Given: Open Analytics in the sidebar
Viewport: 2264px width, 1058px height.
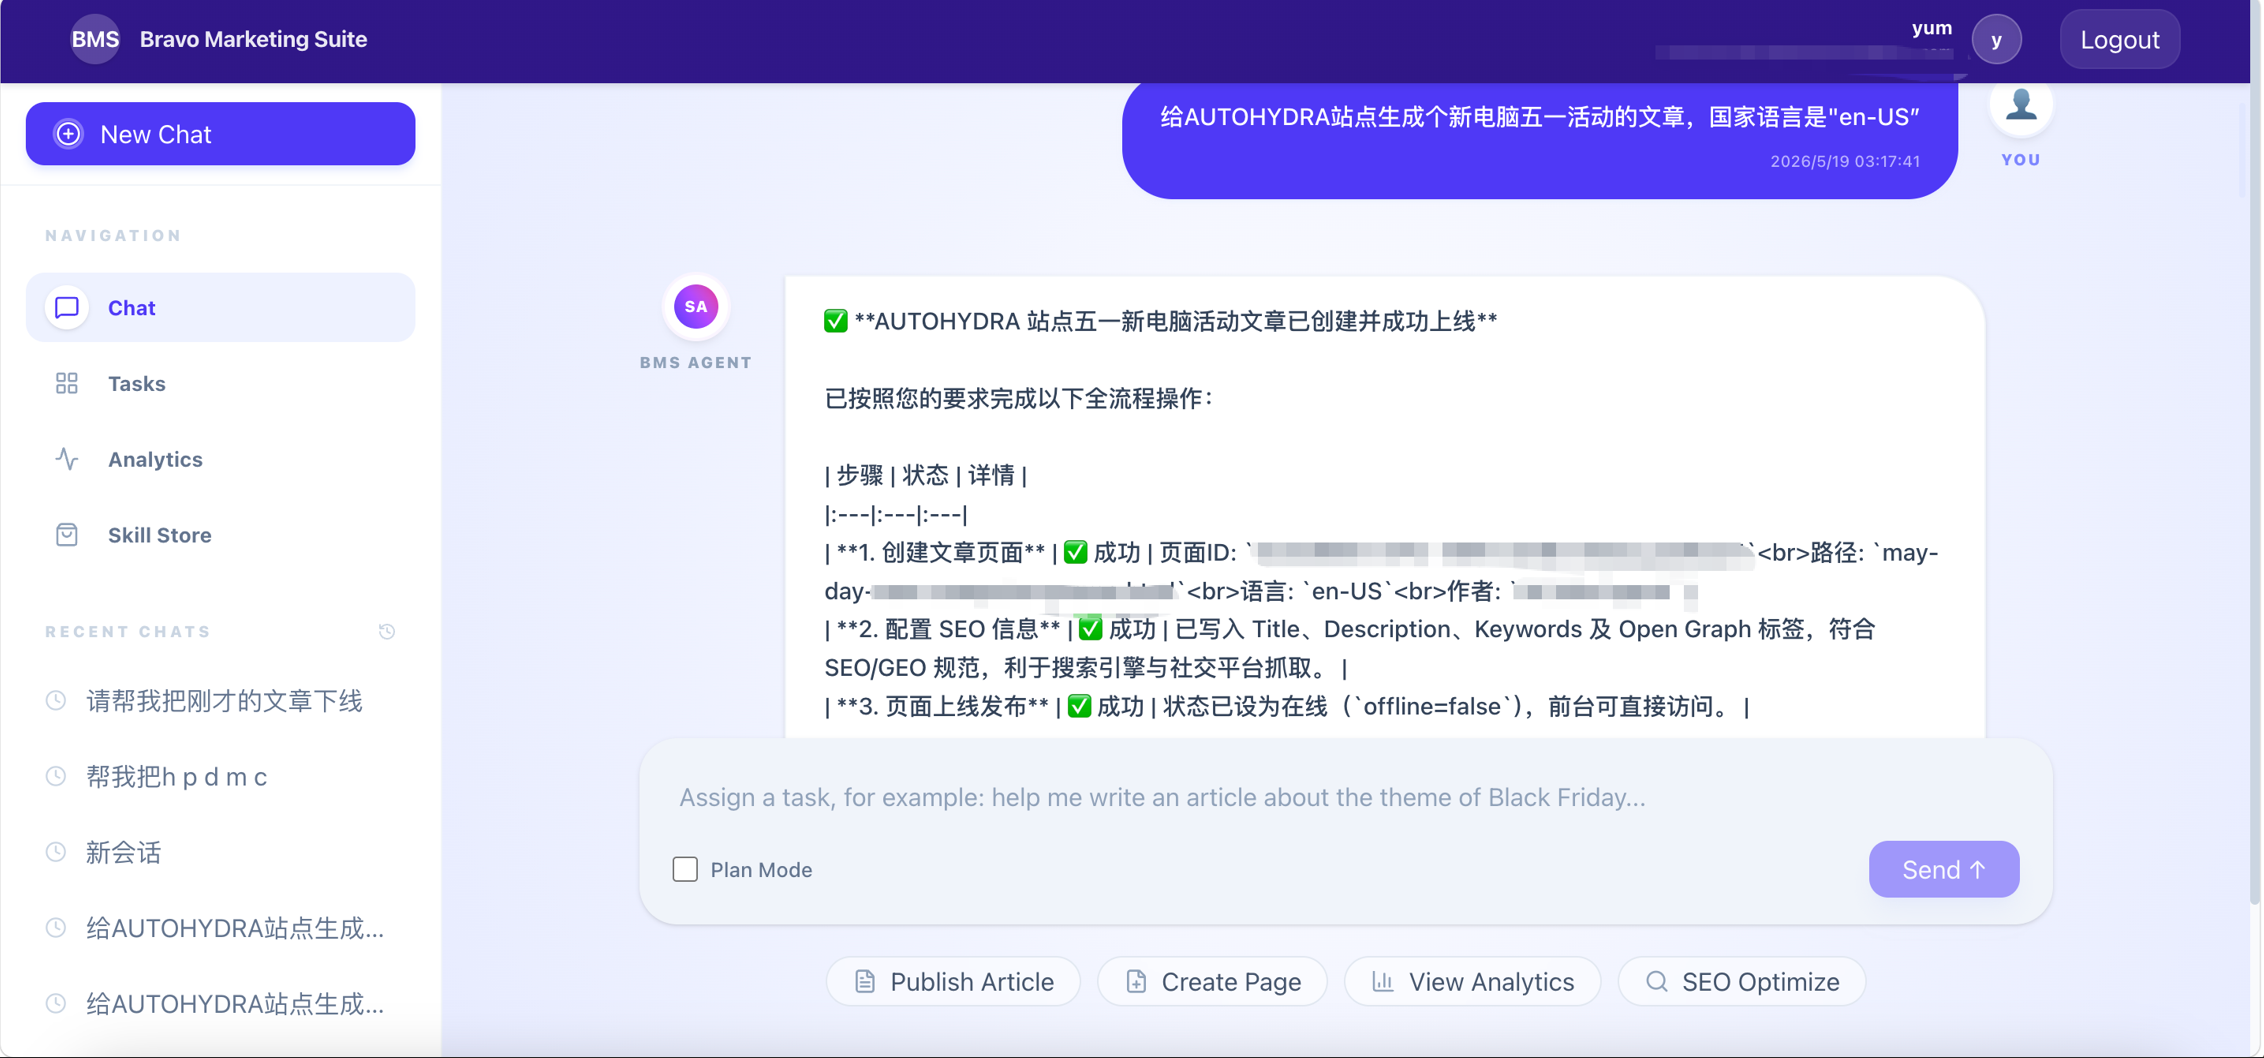Looking at the screenshot, I should 220,459.
